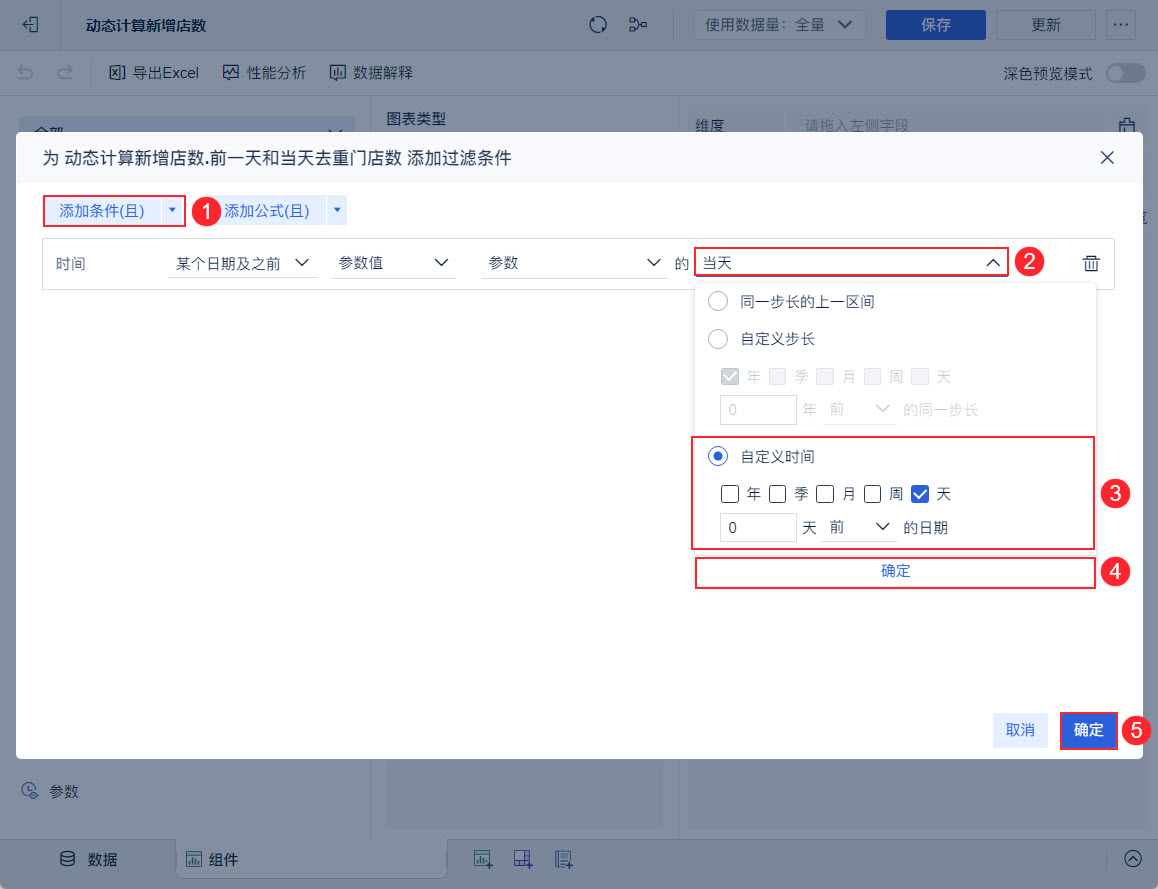Image resolution: width=1158 pixels, height=889 pixels.
Task: Open 使用数据量: 全量 dropdown
Action: [779, 25]
